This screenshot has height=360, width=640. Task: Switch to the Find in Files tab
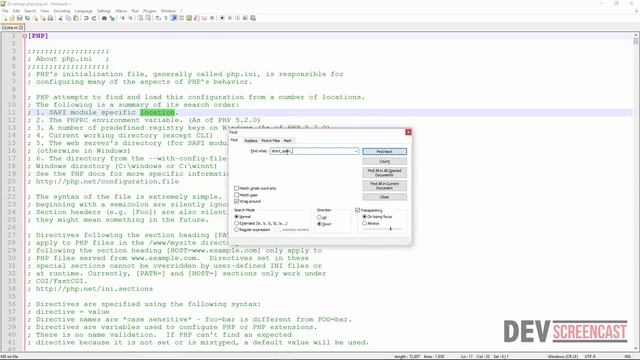[x=270, y=140]
